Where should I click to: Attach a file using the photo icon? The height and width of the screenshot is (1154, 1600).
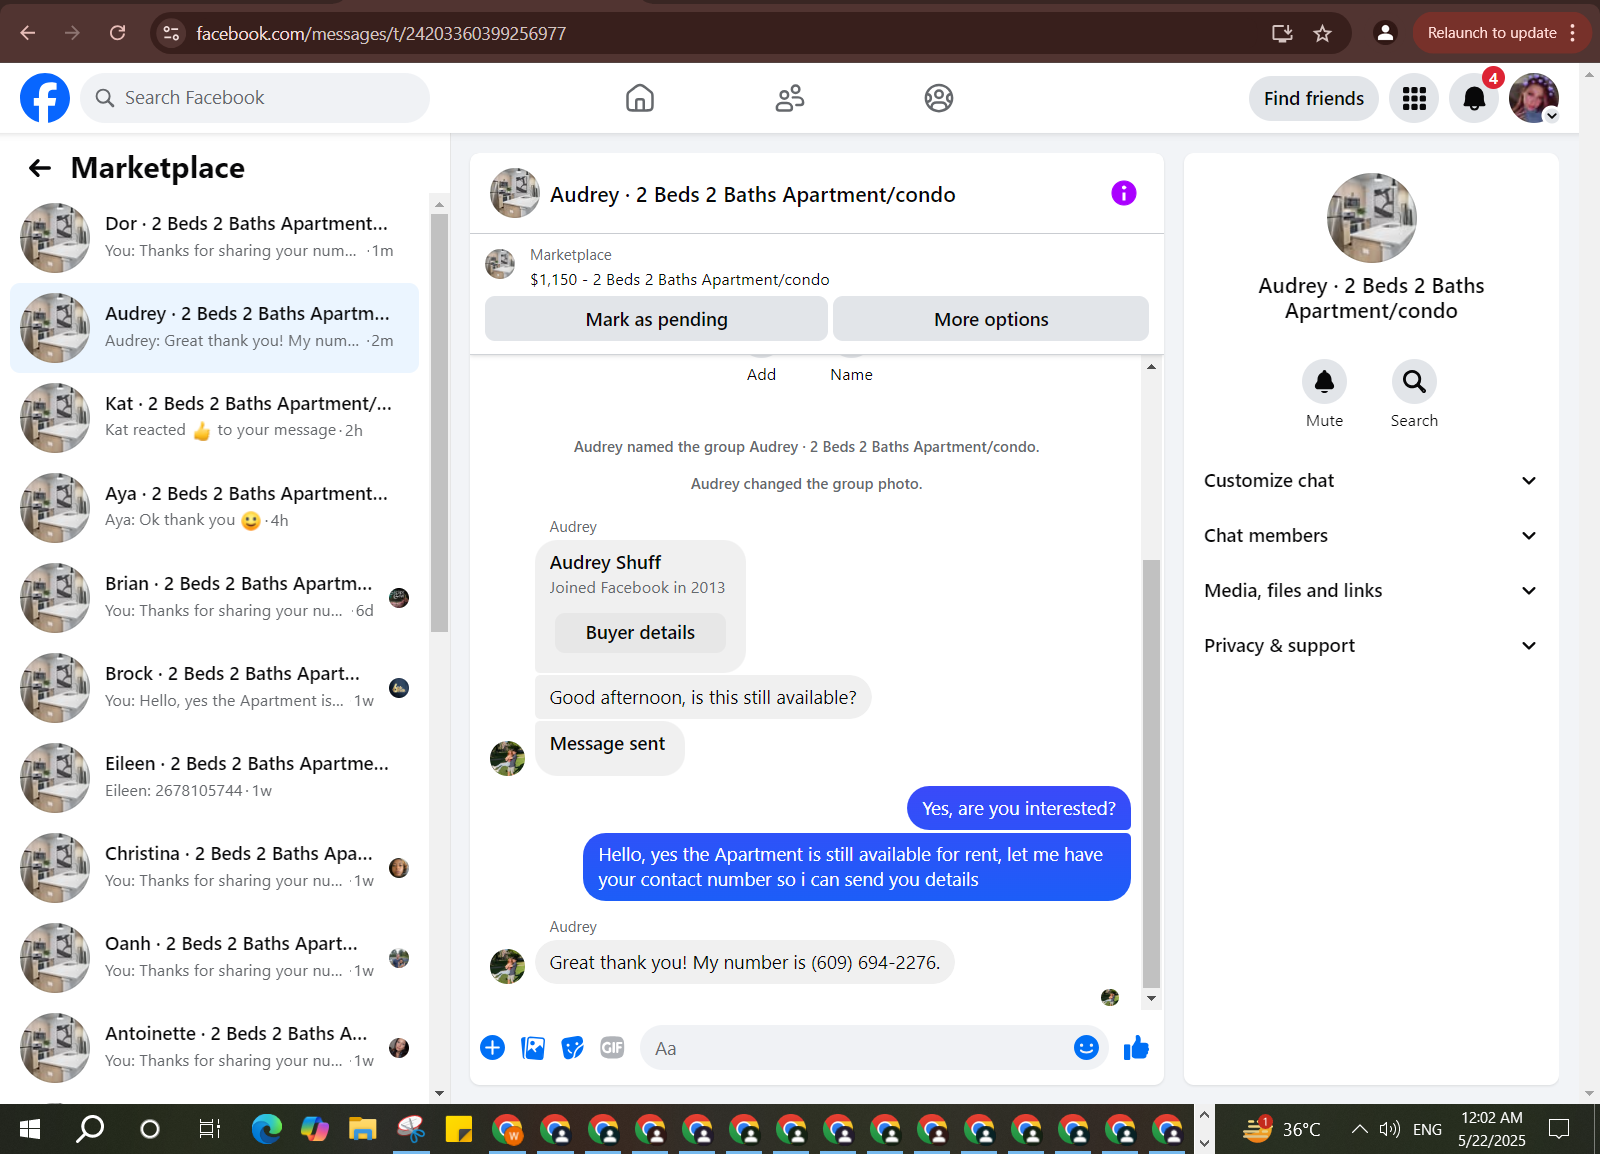[533, 1047]
